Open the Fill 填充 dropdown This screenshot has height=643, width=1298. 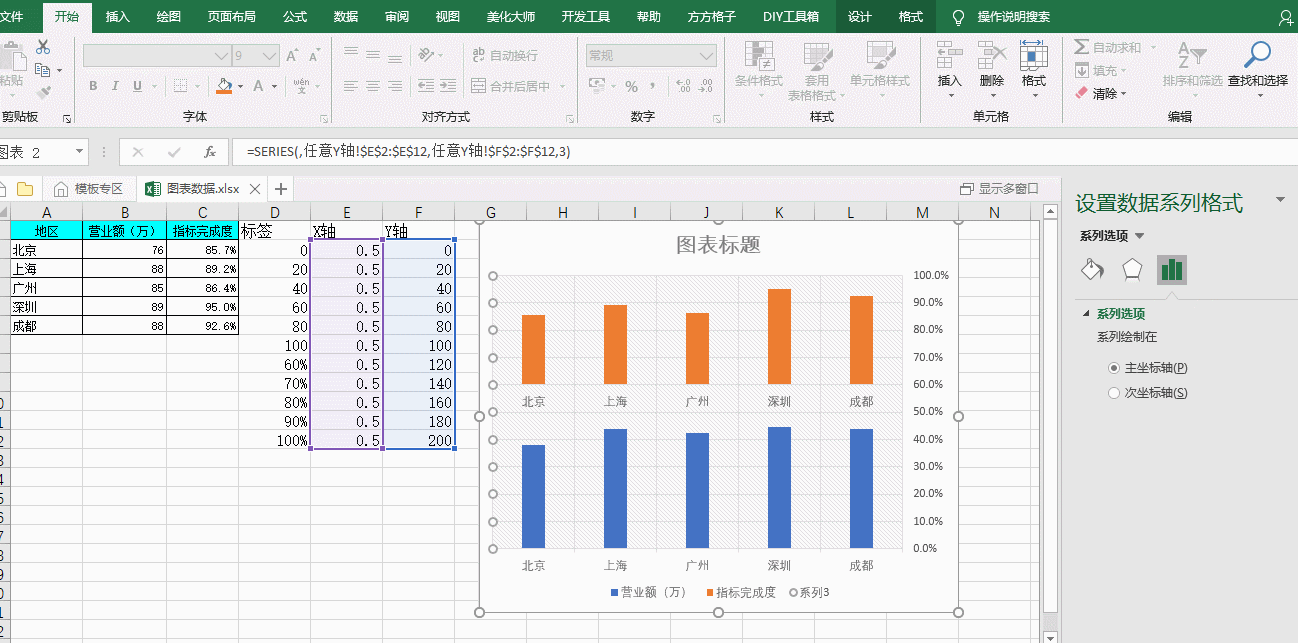coord(1101,70)
